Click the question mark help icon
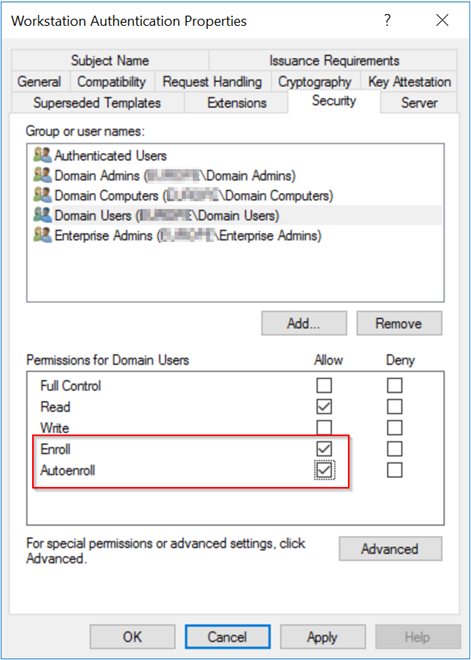This screenshot has width=471, height=660. tap(387, 20)
